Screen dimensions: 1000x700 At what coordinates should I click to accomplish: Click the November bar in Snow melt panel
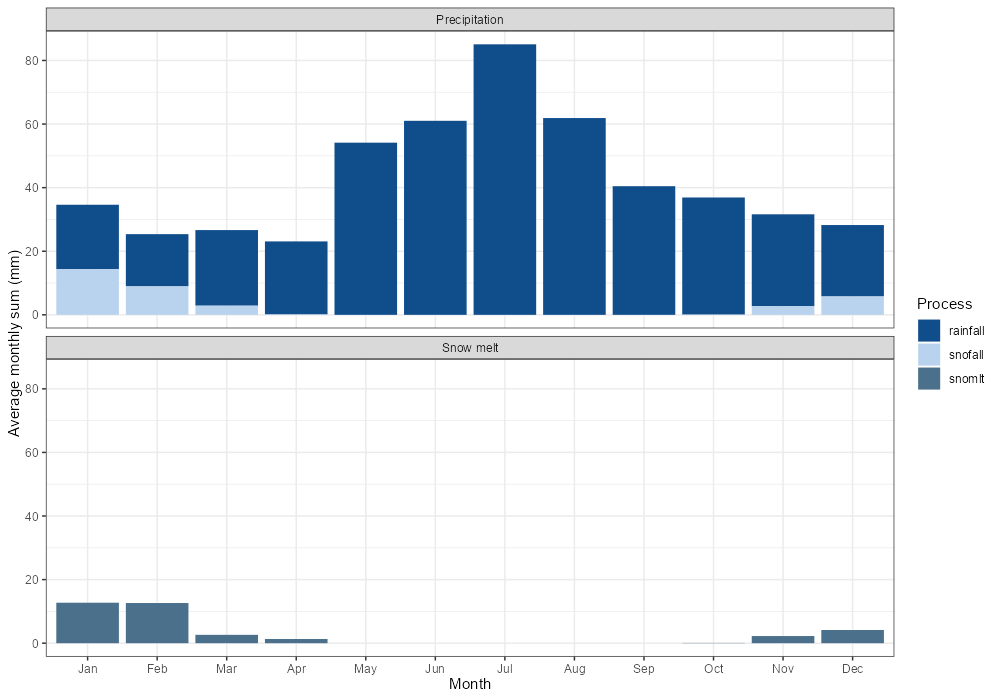[783, 639]
